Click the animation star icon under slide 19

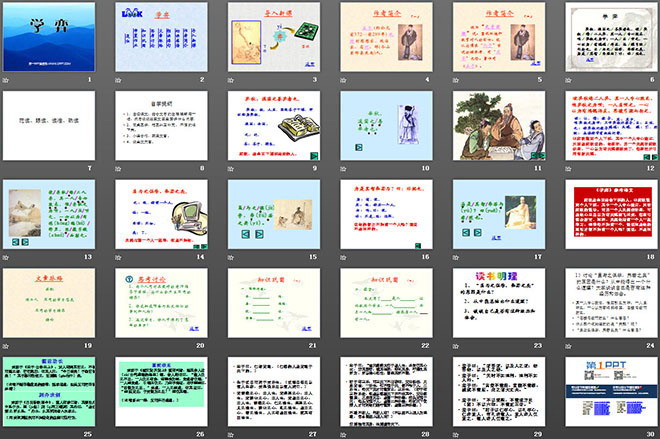click(5, 346)
